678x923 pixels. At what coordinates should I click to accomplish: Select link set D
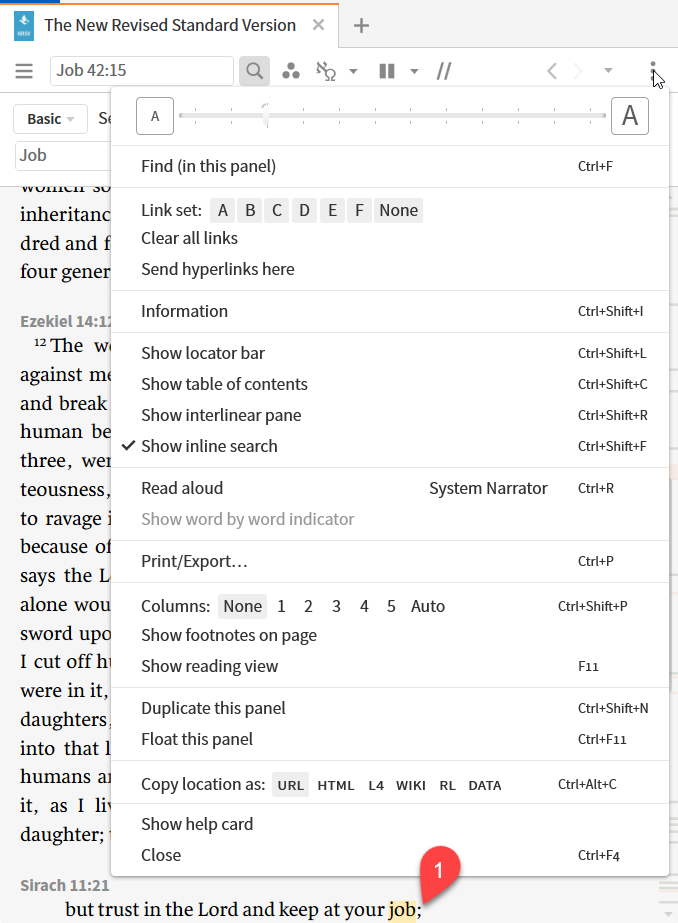[x=304, y=211]
